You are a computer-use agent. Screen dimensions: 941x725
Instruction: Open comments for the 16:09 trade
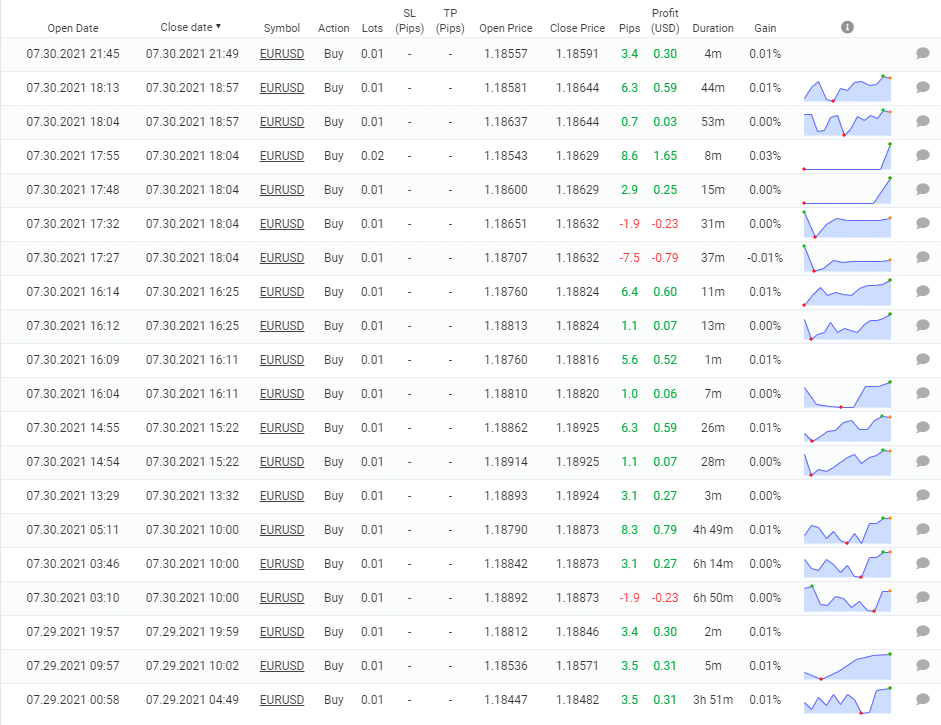pos(923,360)
